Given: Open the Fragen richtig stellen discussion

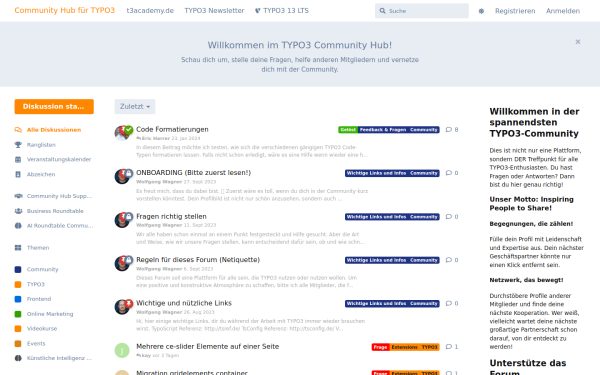Looking at the screenshot, I should [x=171, y=216].
